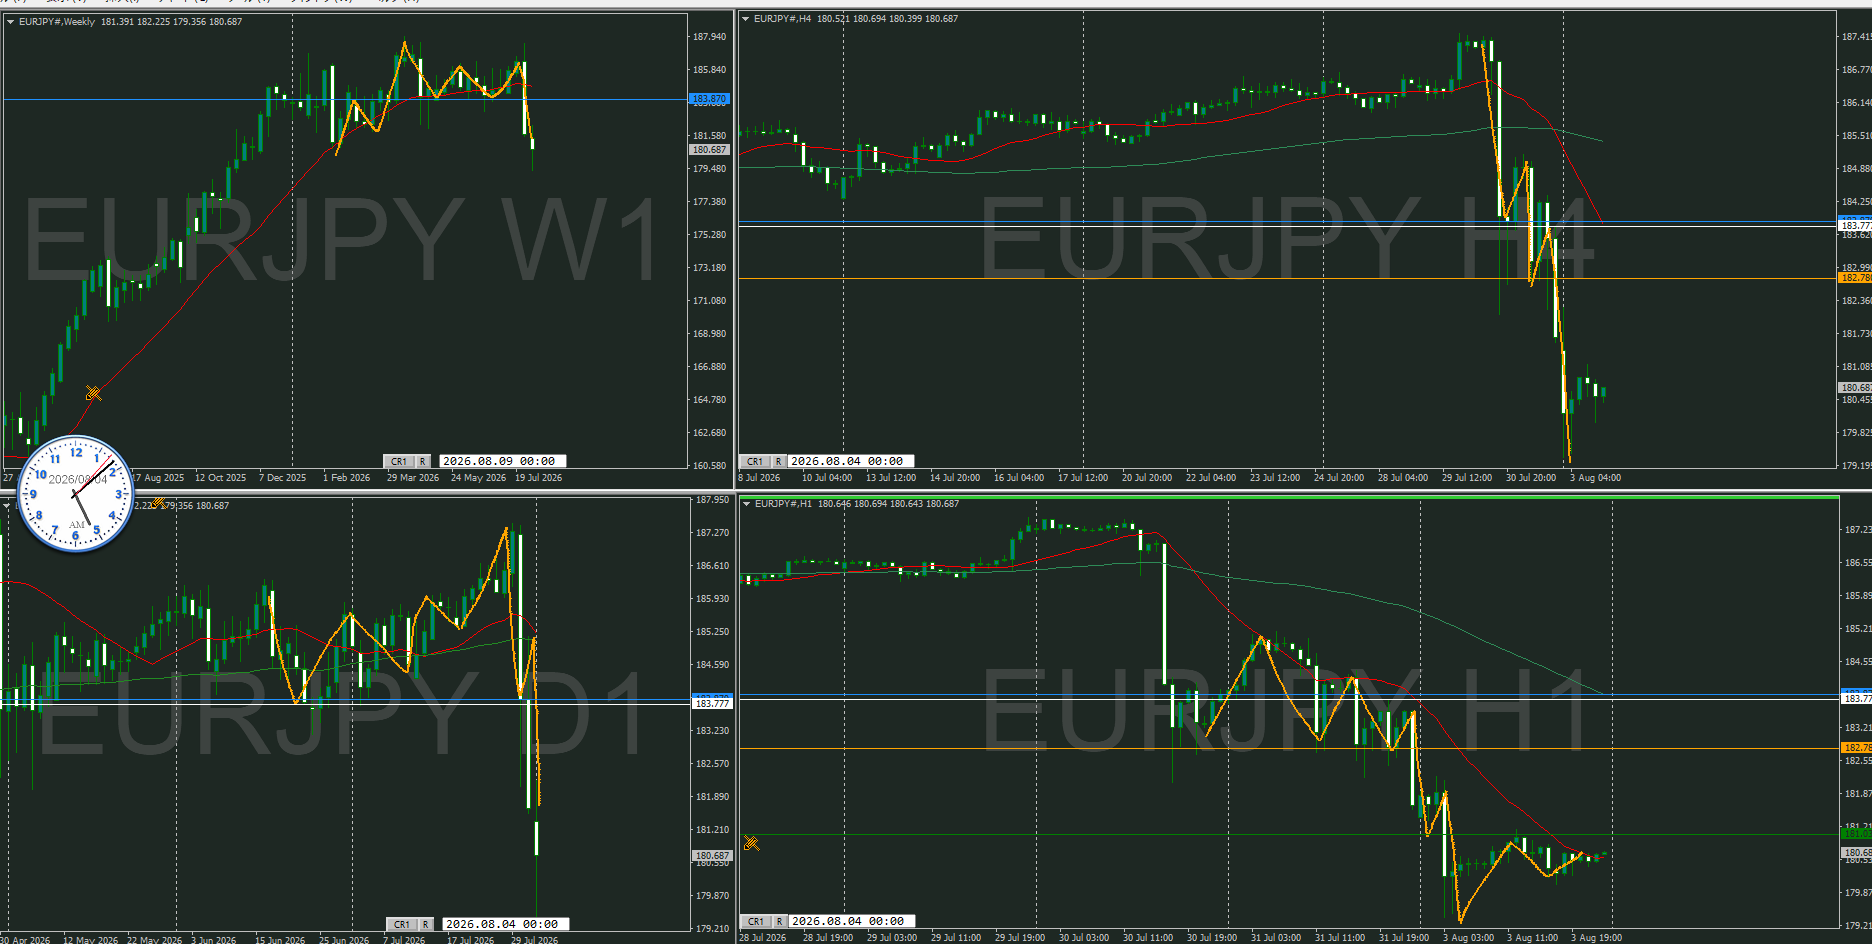Click the CR1 button on the D1 chart

[402, 924]
